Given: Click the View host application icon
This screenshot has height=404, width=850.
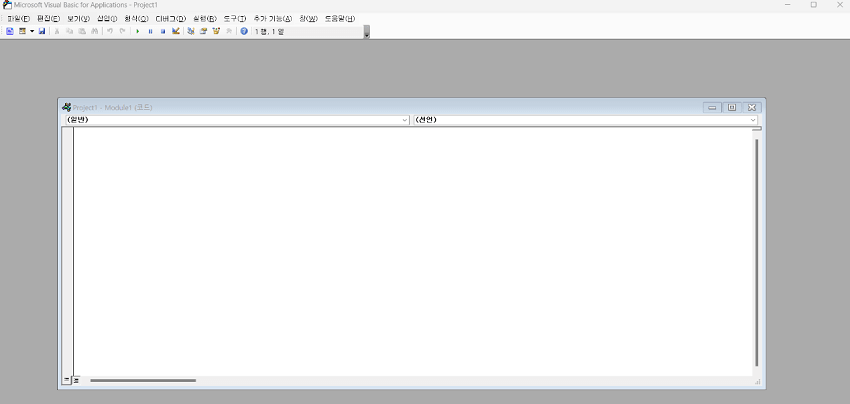Looking at the screenshot, I should click(x=10, y=31).
